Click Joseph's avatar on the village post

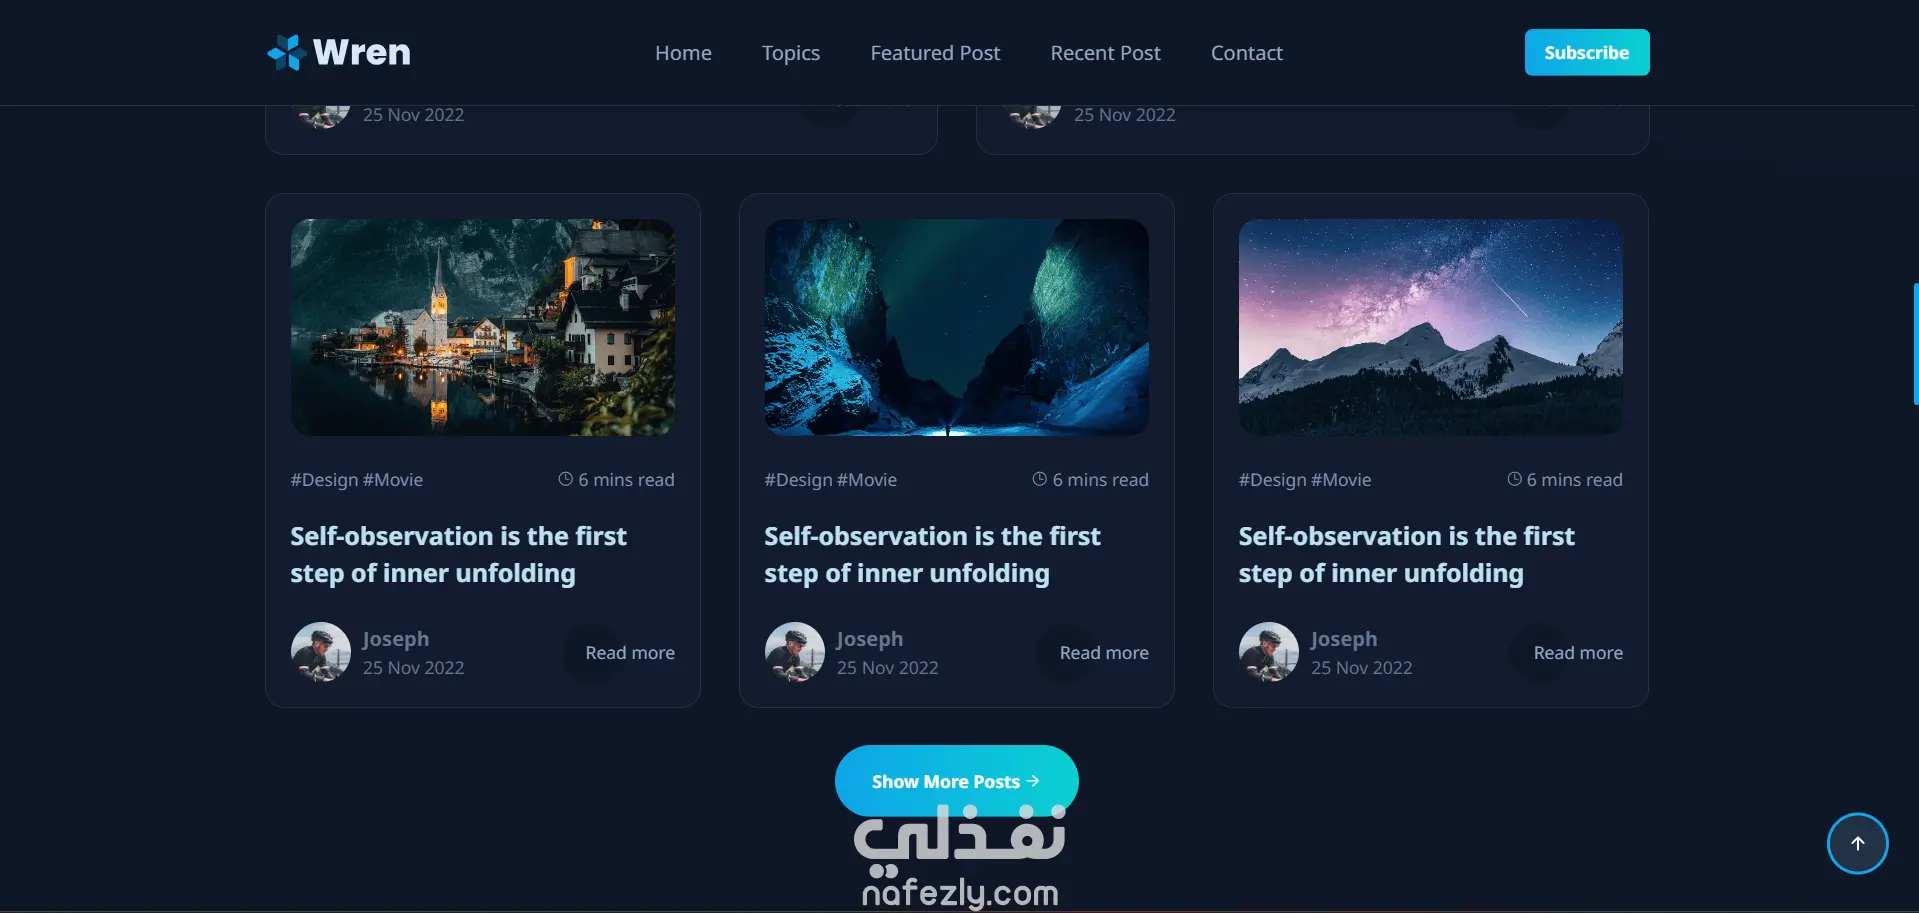(320, 652)
